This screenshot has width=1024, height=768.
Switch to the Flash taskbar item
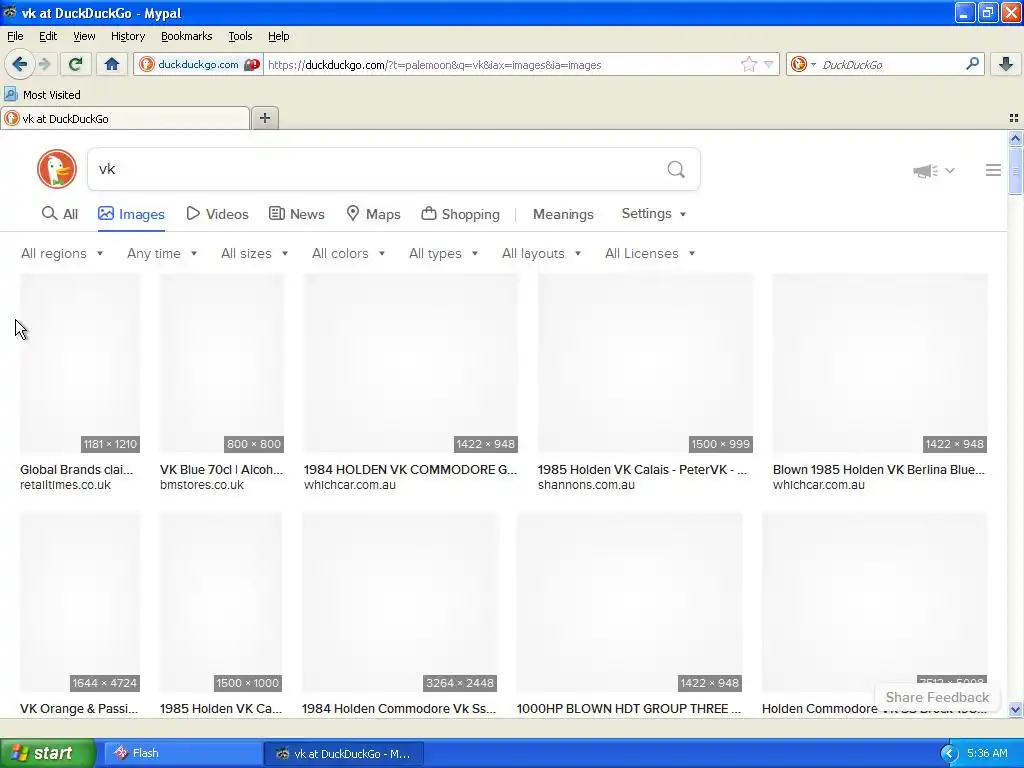click(182, 753)
